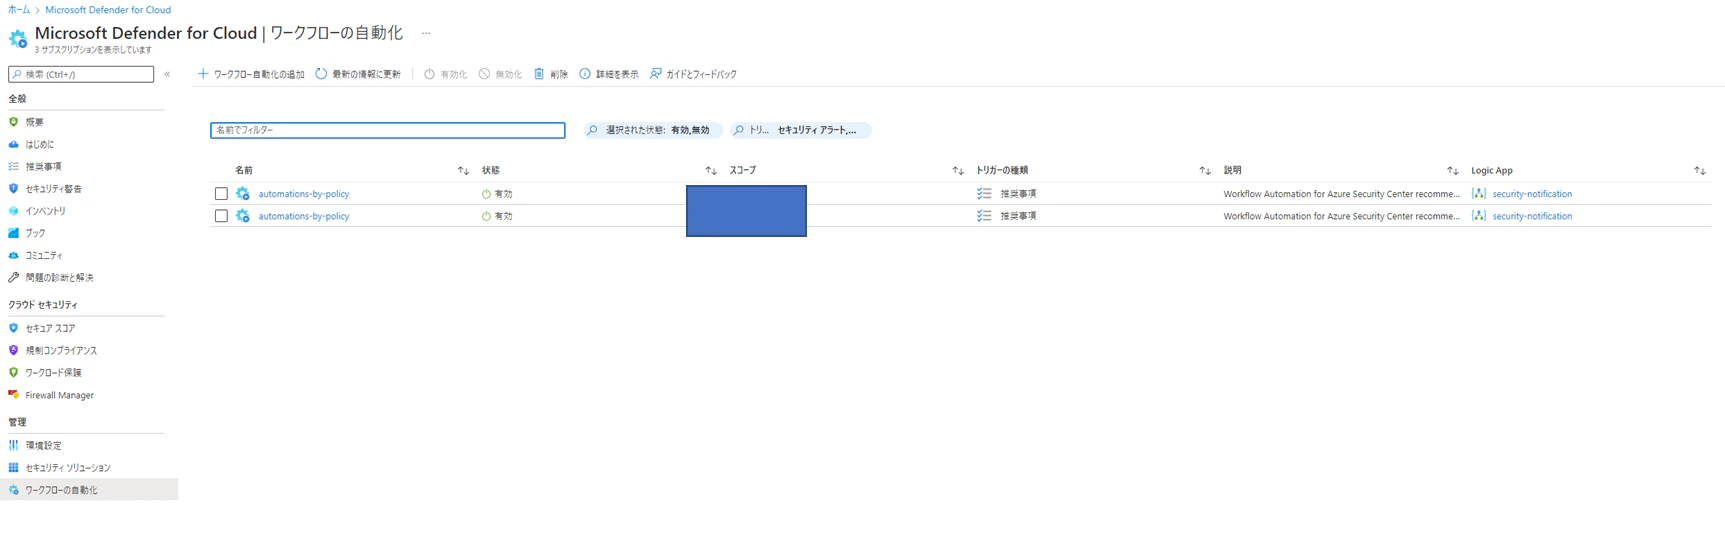Click the gear icon in the first automation row
Viewport: 1725px width, 533px height.
[x=243, y=194]
